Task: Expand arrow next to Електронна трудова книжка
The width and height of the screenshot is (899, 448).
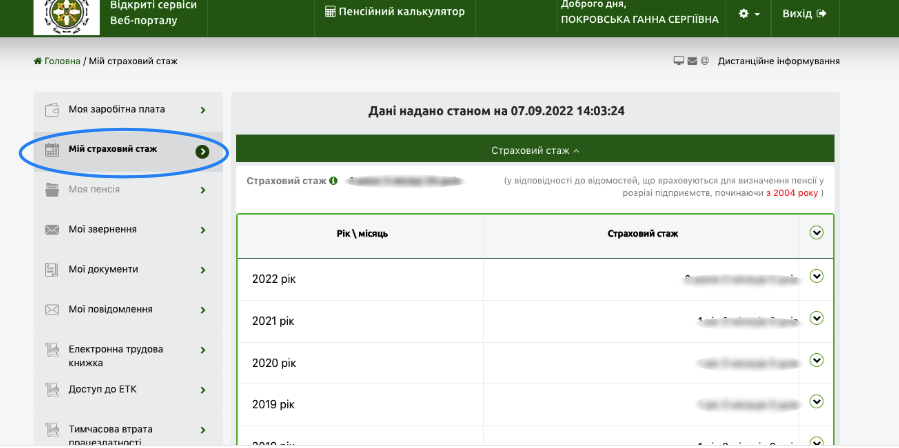Action: pyautogui.click(x=203, y=350)
